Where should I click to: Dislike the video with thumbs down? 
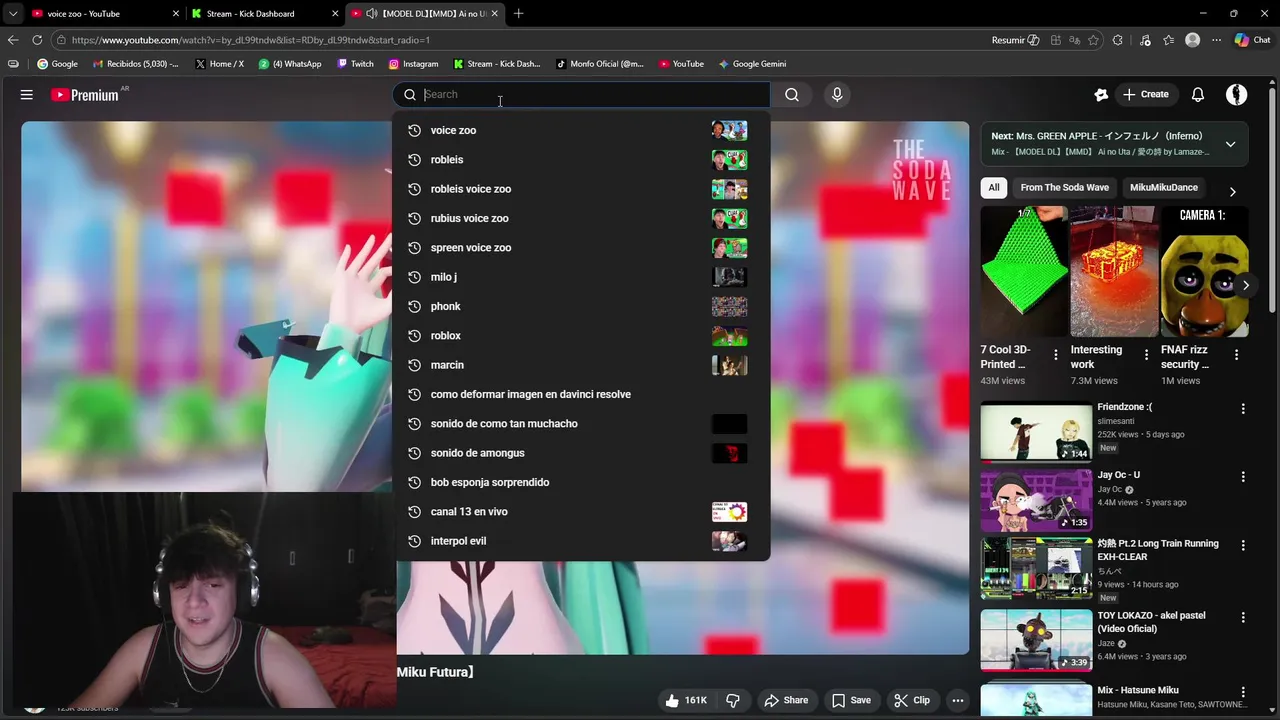733,700
